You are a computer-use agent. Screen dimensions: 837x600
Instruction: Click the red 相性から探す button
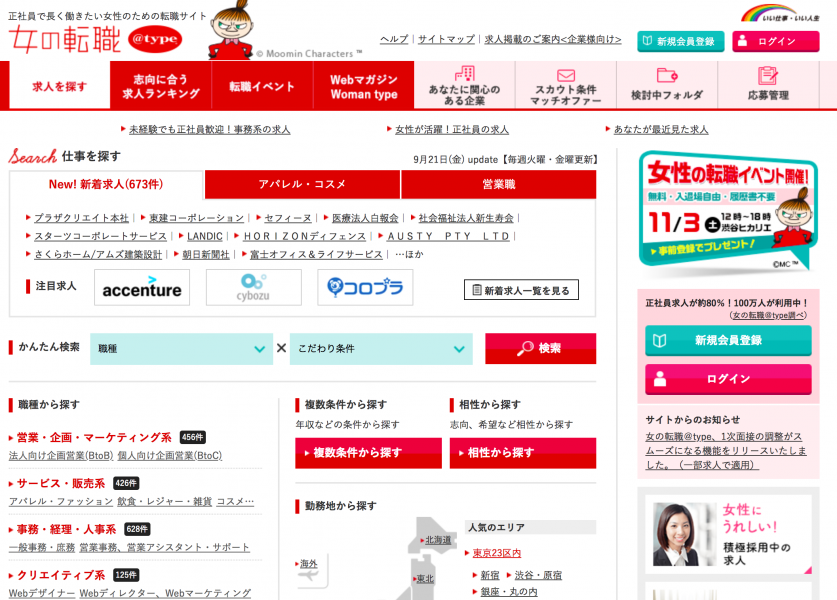(x=523, y=453)
